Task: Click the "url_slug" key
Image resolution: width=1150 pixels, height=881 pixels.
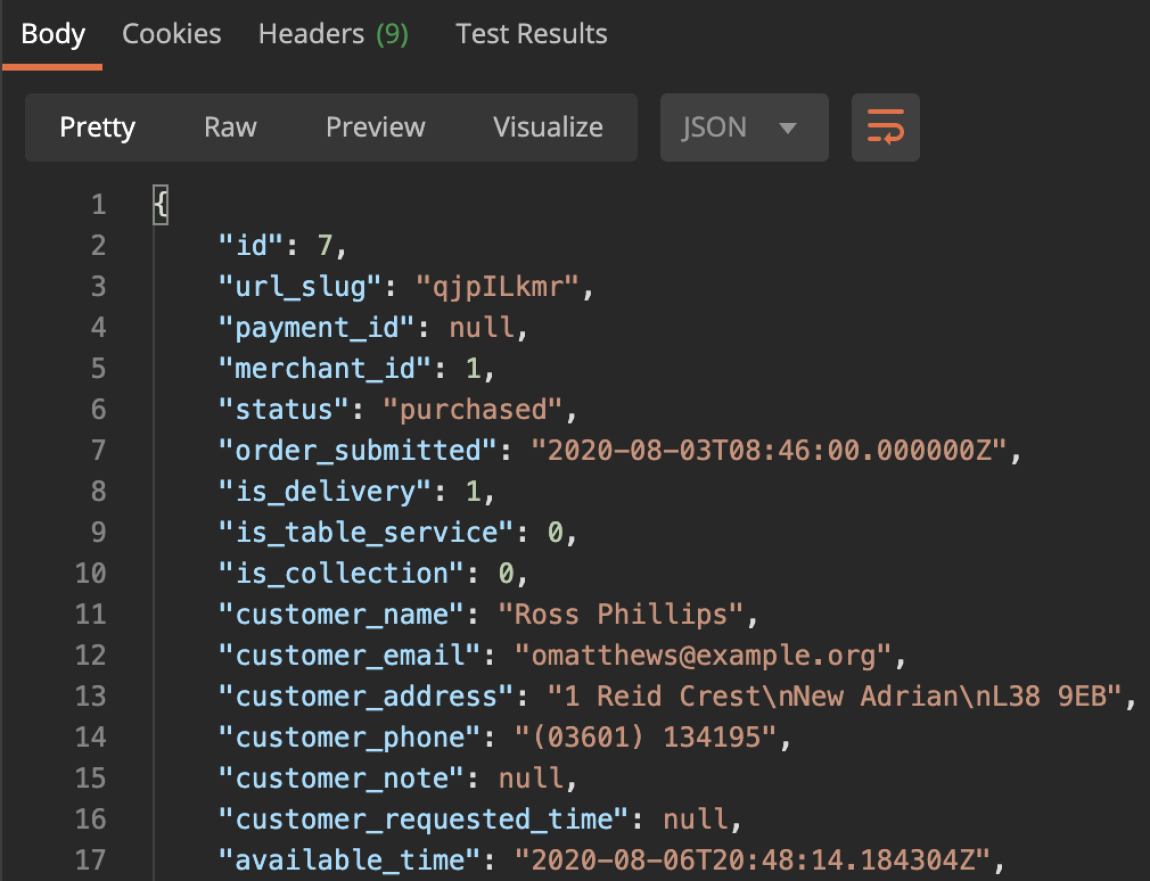Action: (300, 287)
